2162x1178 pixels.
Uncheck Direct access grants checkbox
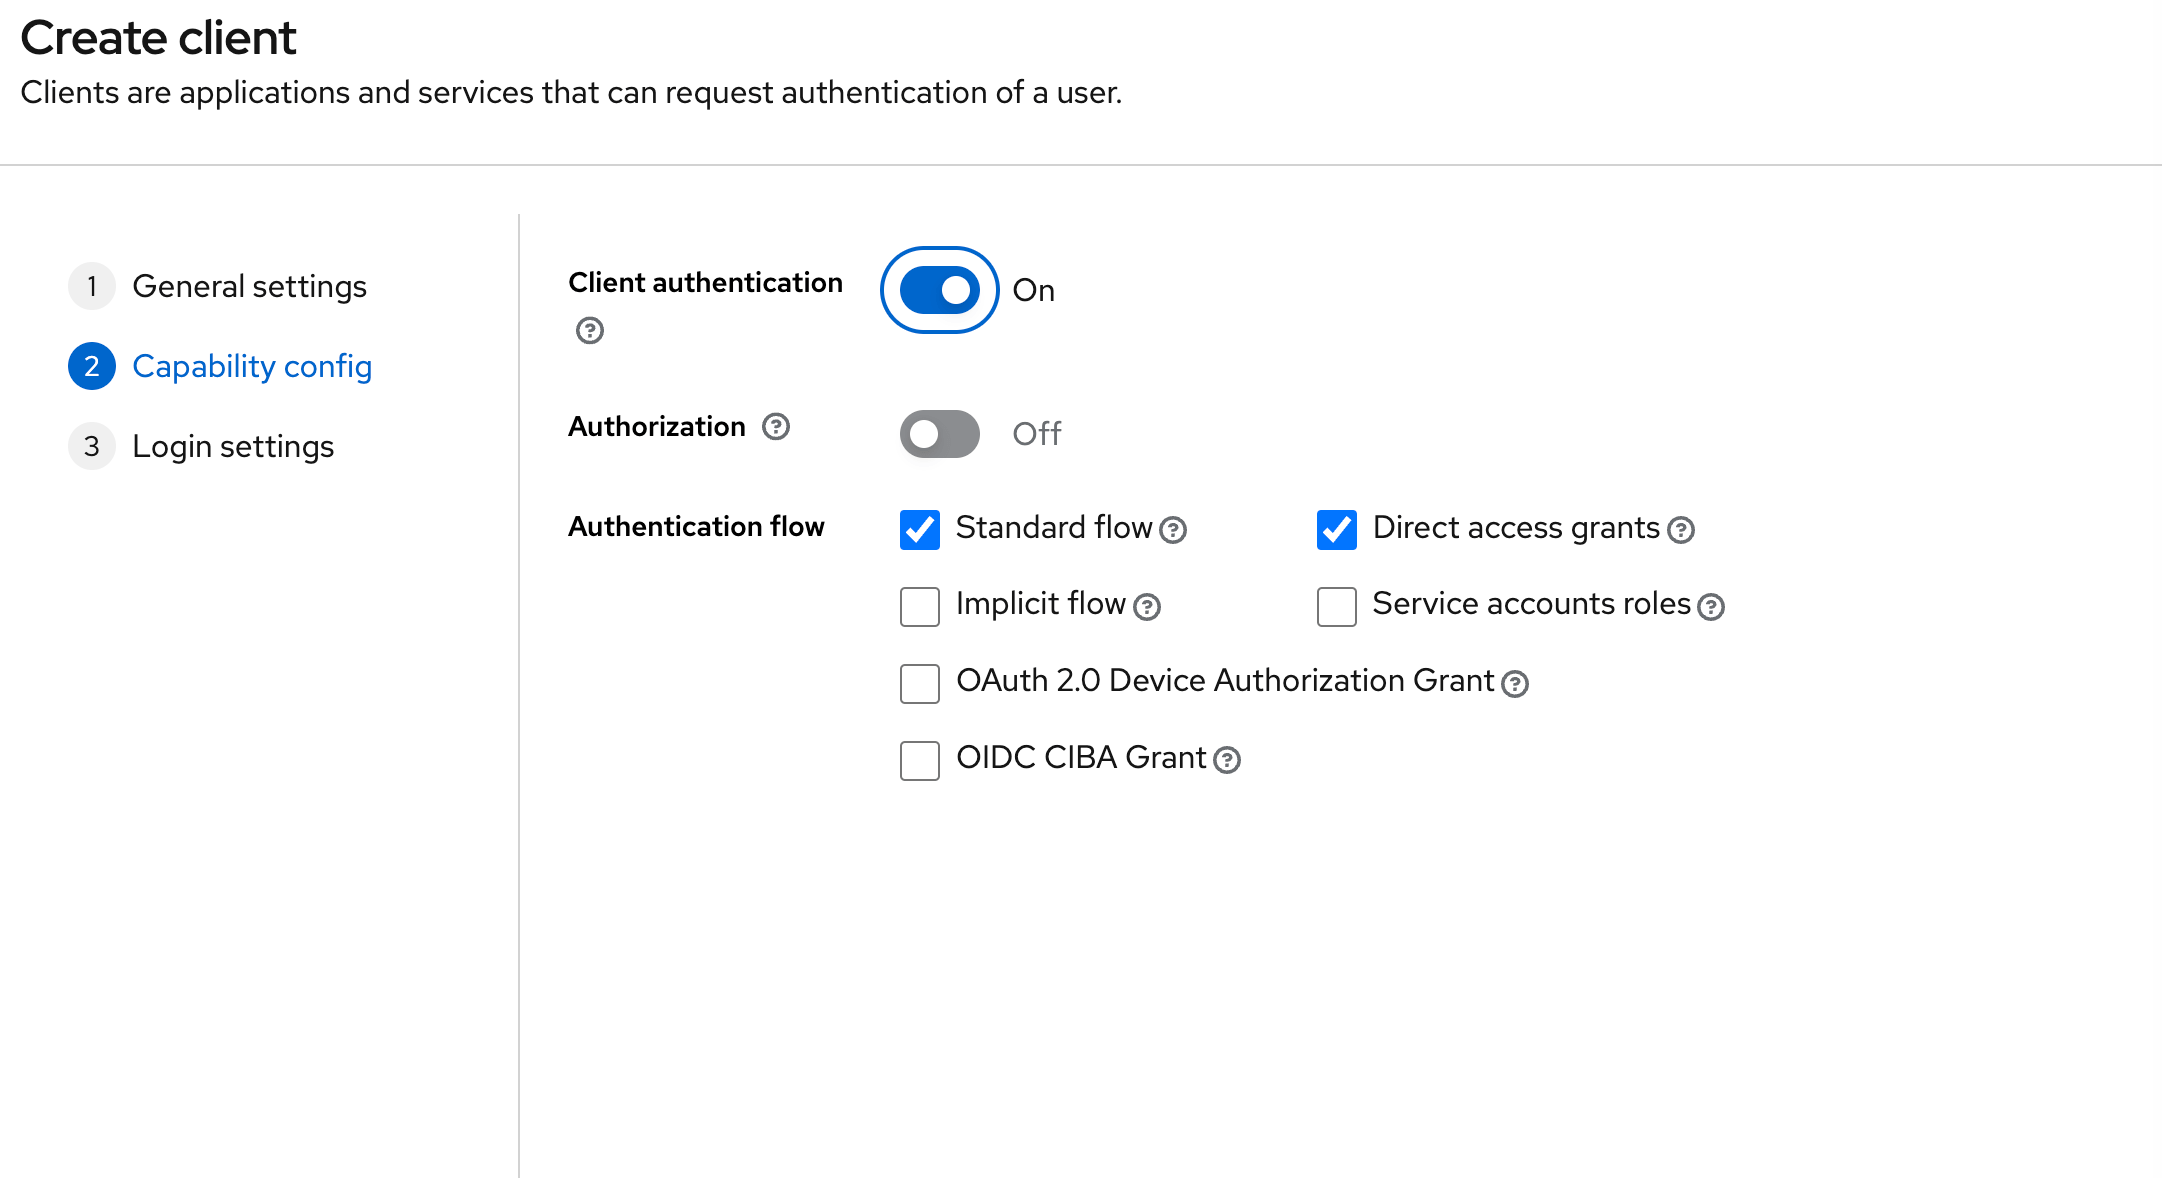point(1337,530)
